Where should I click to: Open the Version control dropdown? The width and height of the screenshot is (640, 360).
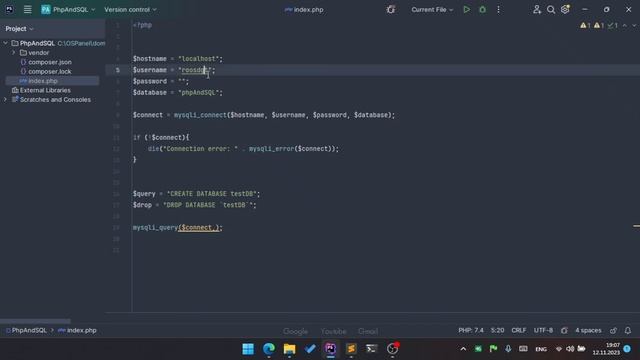130,9
